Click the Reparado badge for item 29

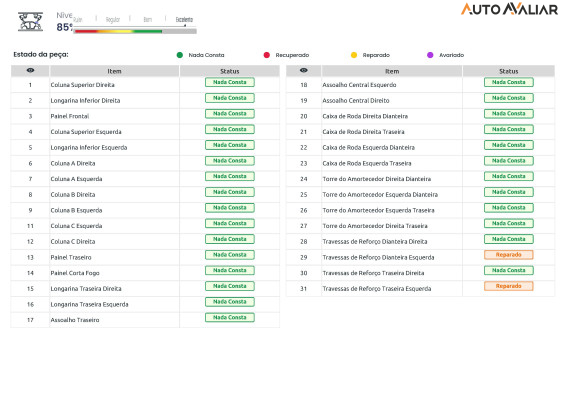(509, 255)
